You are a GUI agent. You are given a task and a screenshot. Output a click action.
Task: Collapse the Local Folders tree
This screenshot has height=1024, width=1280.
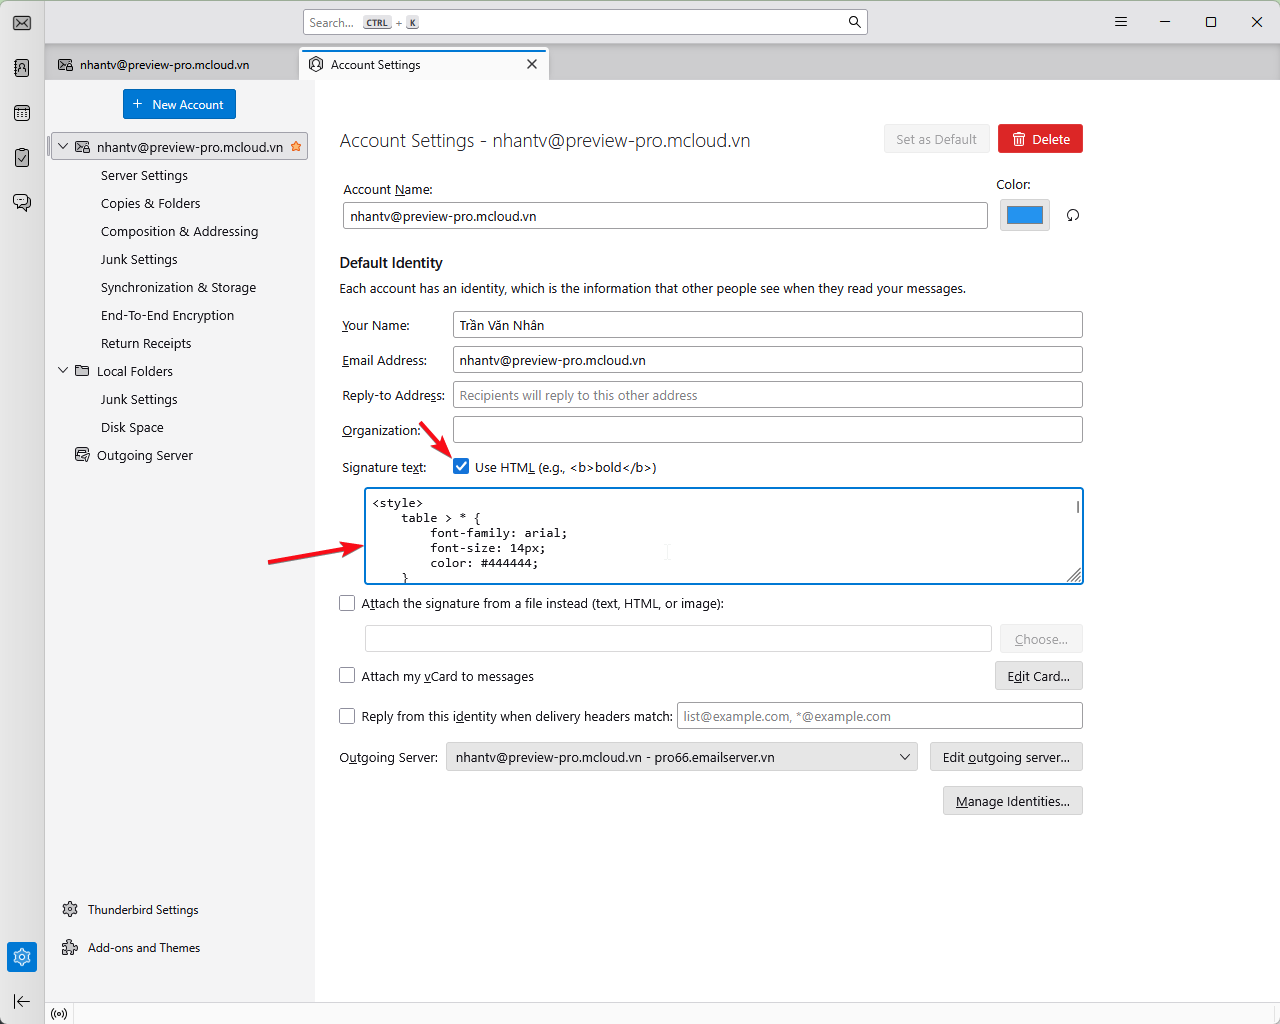pos(63,371)
